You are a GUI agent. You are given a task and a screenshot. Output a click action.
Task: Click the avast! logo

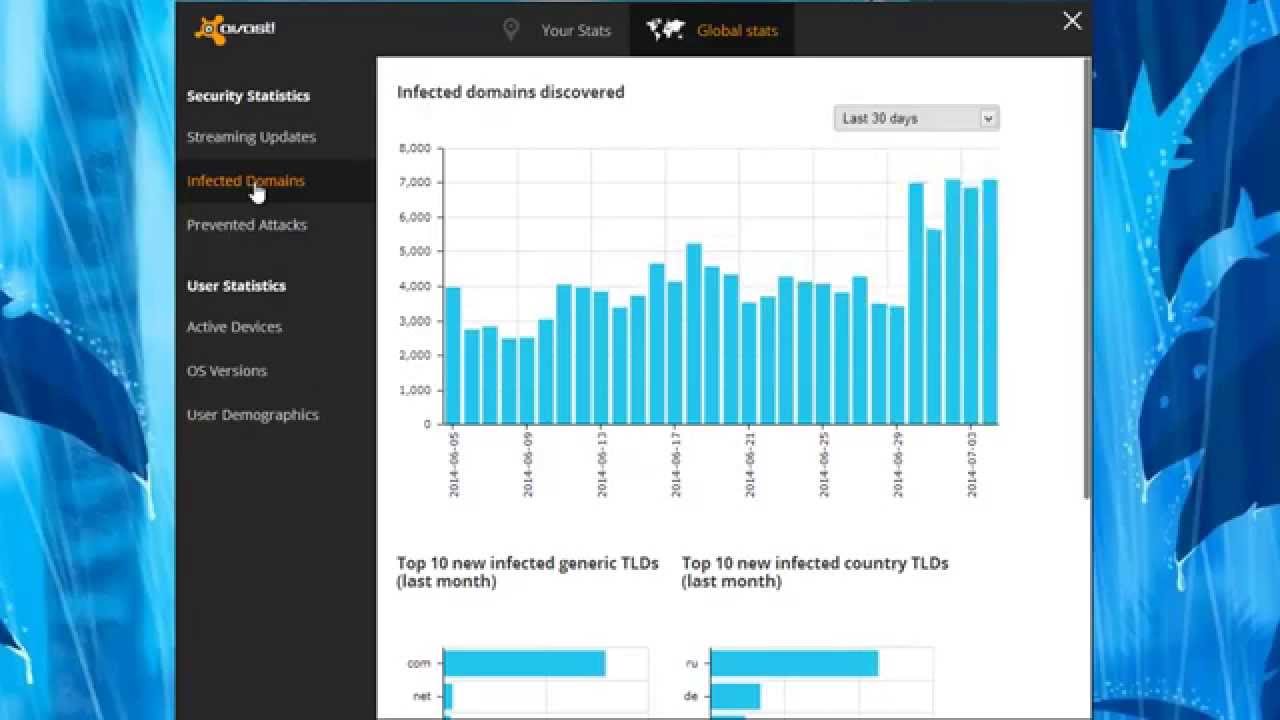pos(235,29)
